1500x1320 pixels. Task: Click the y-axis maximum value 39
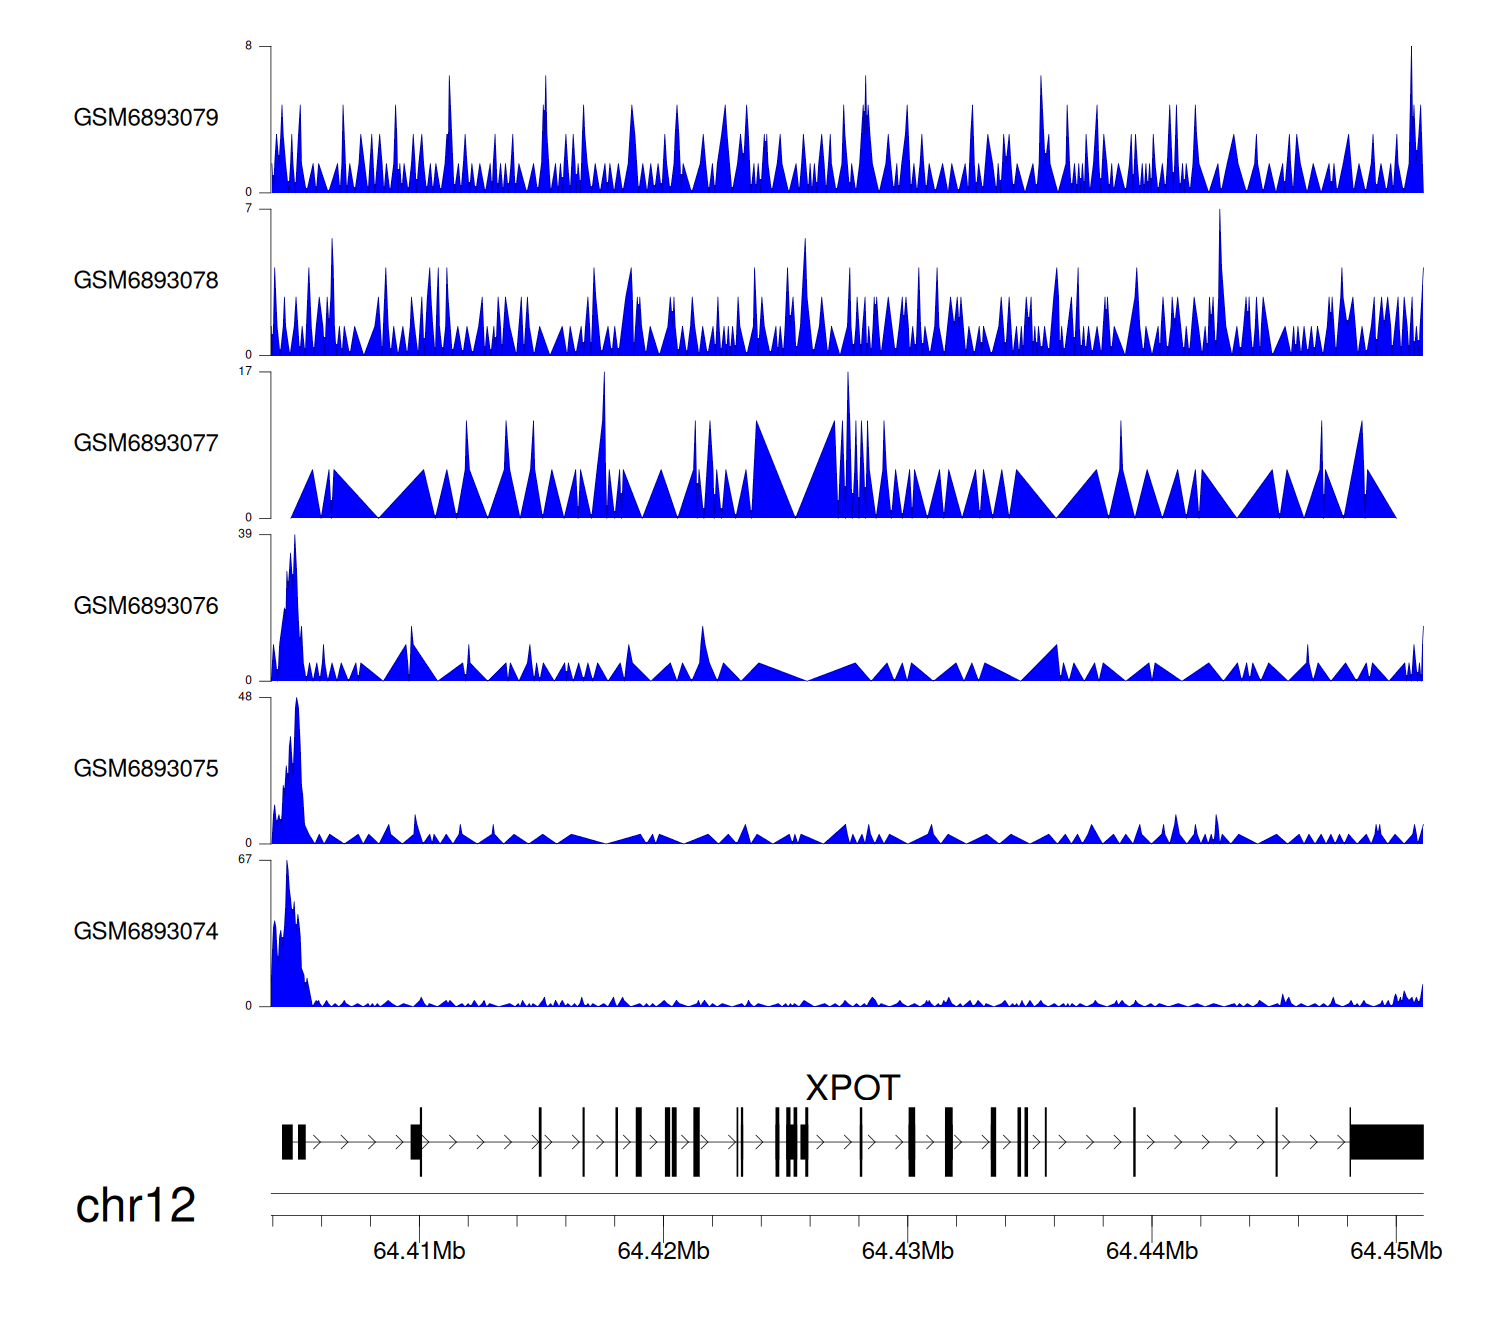(x=245, y=535)
